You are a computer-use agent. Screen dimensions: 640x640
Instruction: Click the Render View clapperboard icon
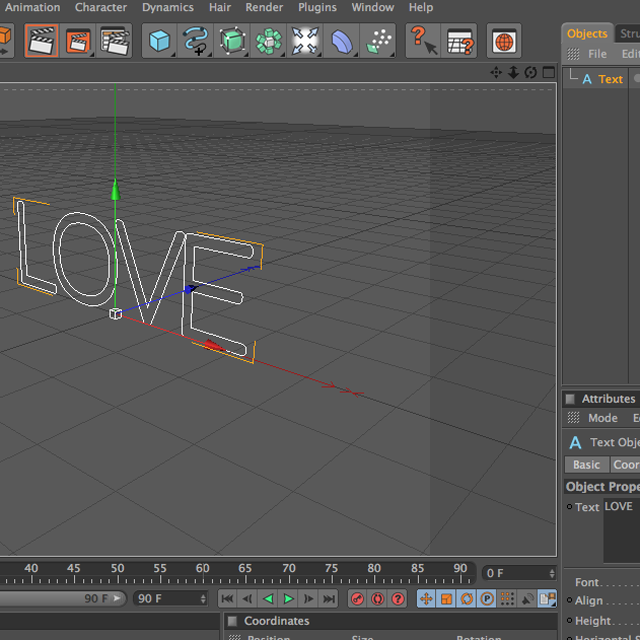pyautogui.click(x=42, y=41)
